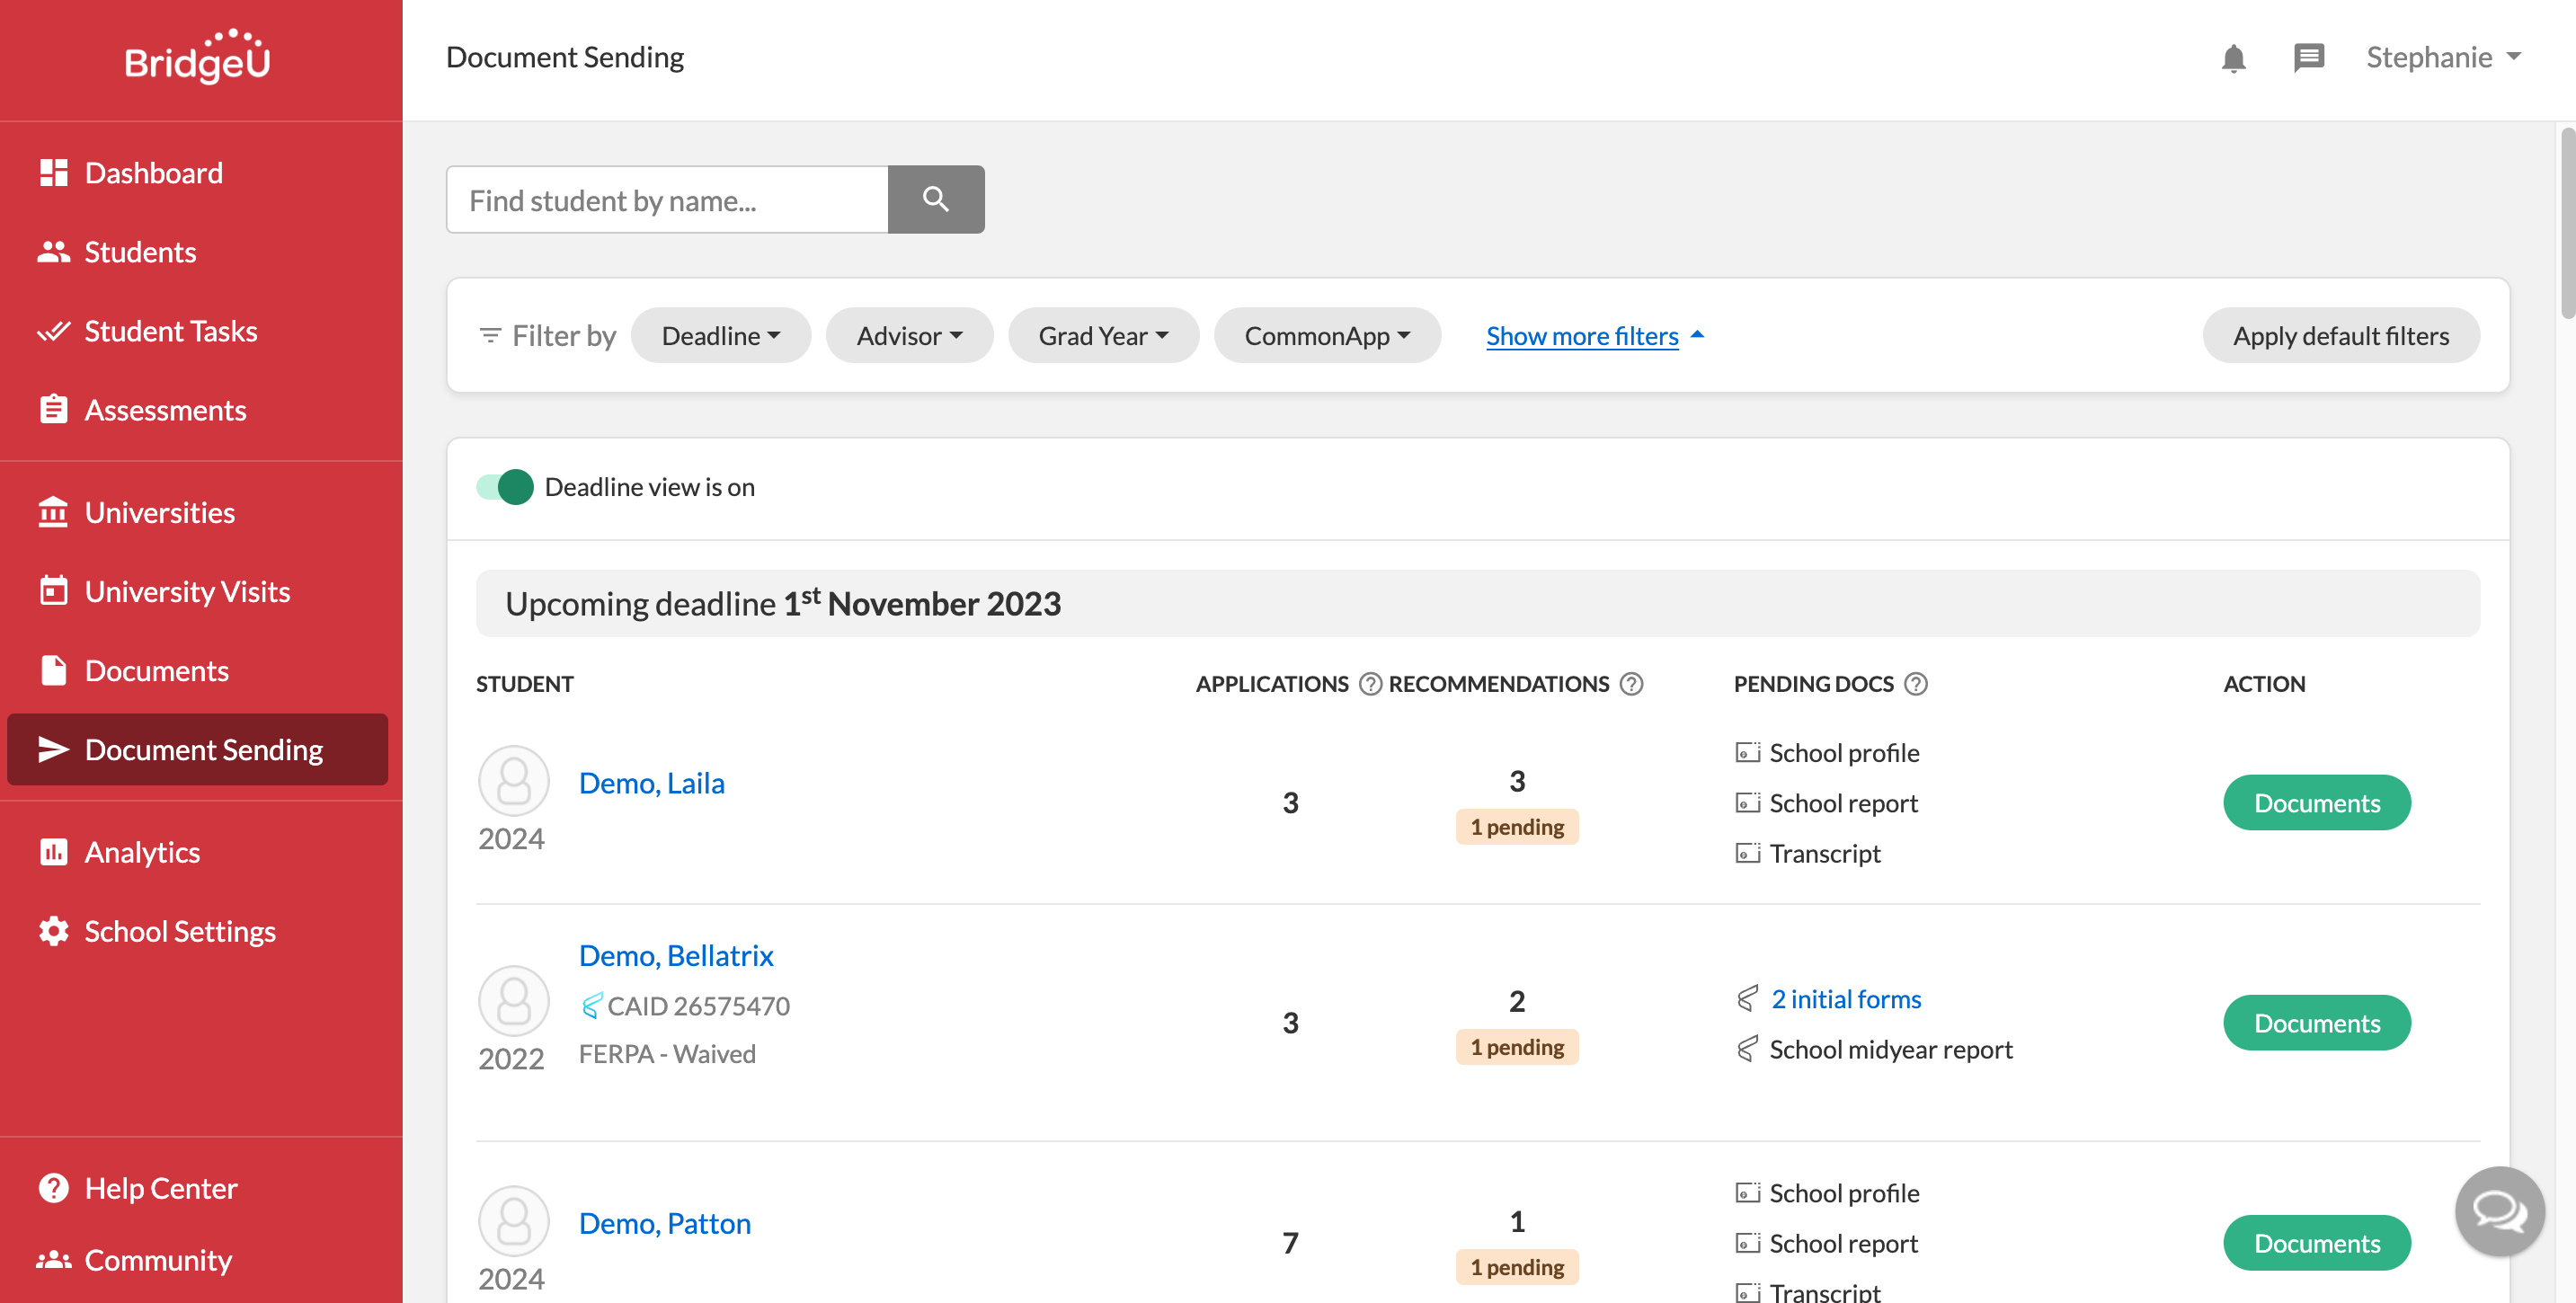This screenshot has width=2576, height=1303.
Task: Click Patton's School profile pending doc
Action: 1844,1193
